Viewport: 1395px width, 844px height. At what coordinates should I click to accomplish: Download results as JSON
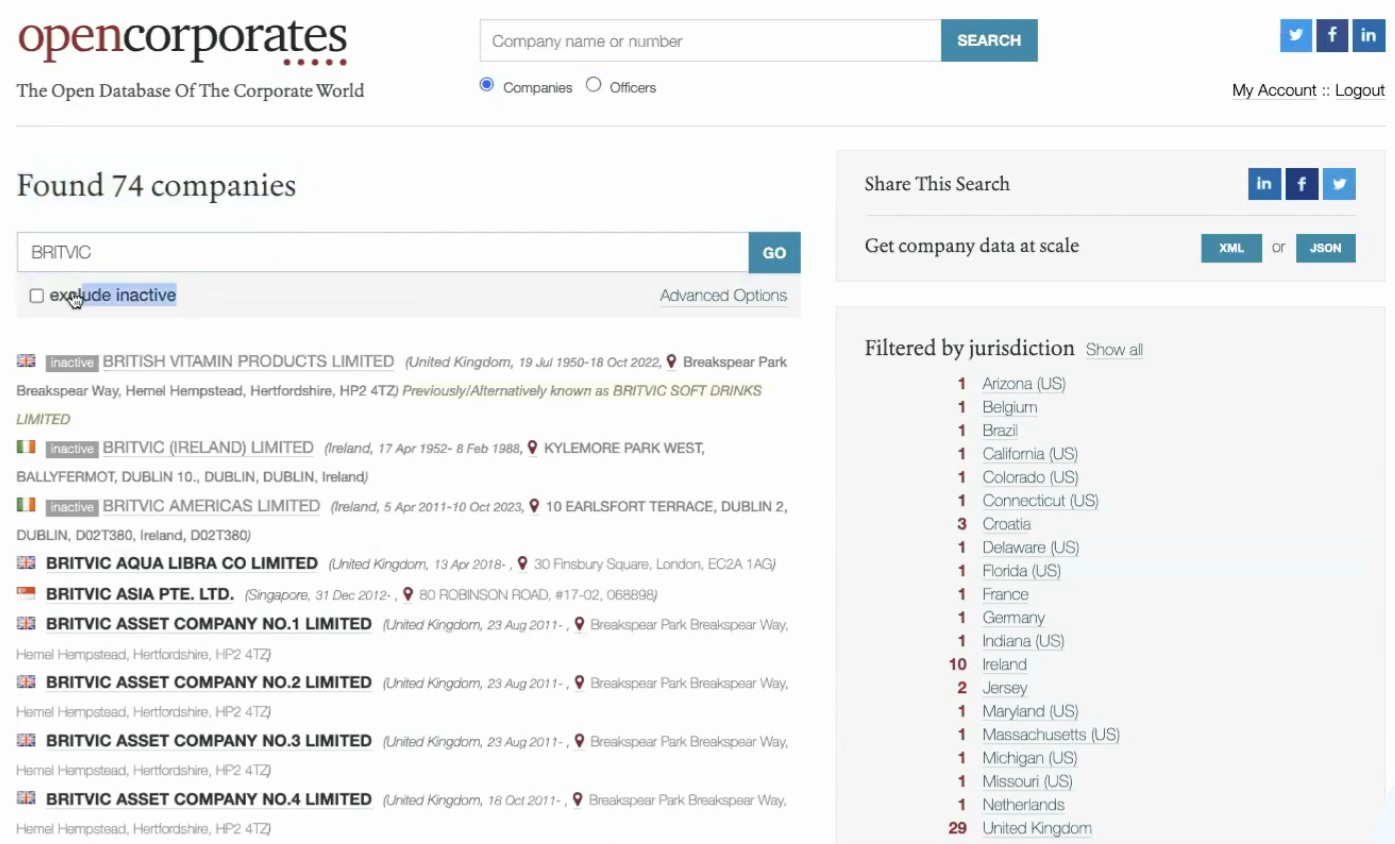pos(1326,248)
